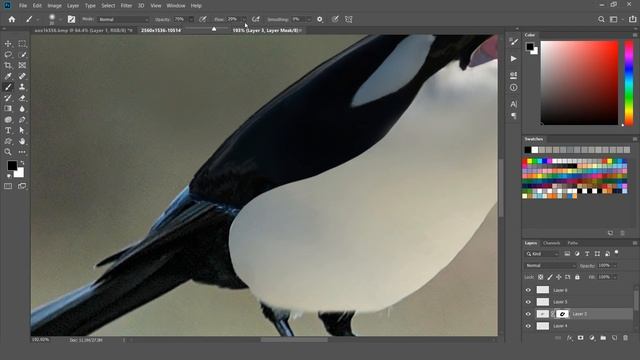The height and width of the screenshot is (360, 640).
Task: Hide Layer 6 visibility eye
Action: click(528, 290)
